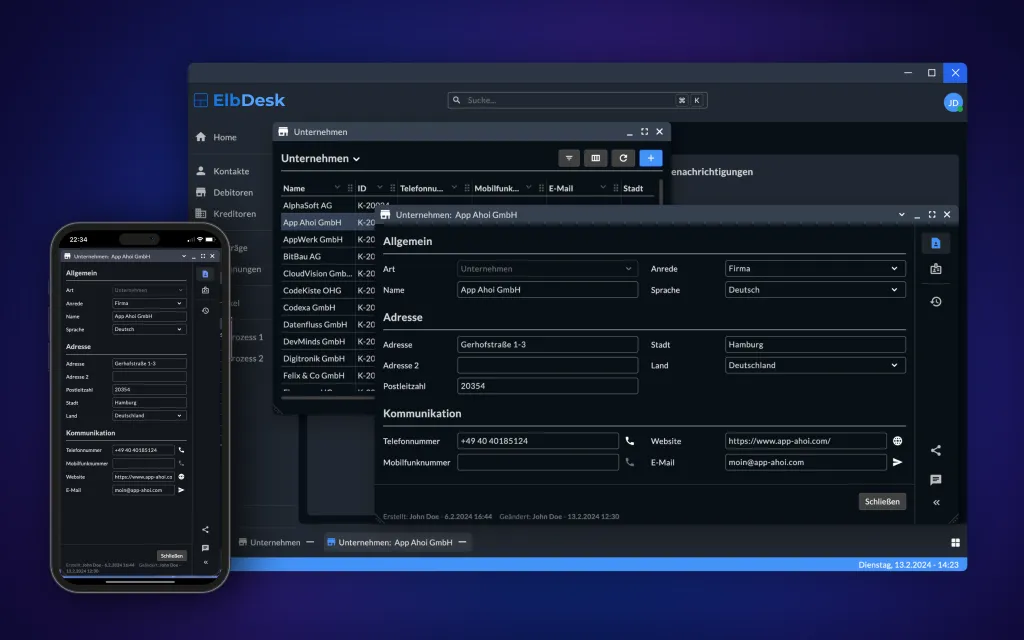1024x640 pixels.
Task: Select the BitBau AG row
Action: [328, 256]
